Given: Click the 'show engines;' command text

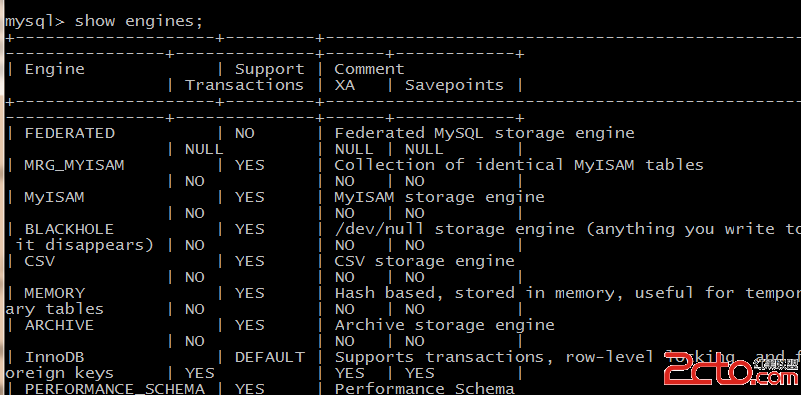Looking at the screenshot, I should (139, 22).
